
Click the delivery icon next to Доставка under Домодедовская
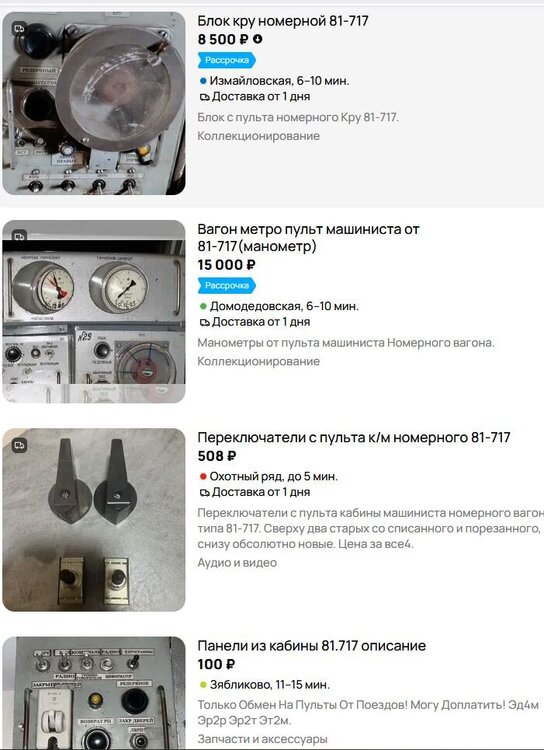pos(204,322)
